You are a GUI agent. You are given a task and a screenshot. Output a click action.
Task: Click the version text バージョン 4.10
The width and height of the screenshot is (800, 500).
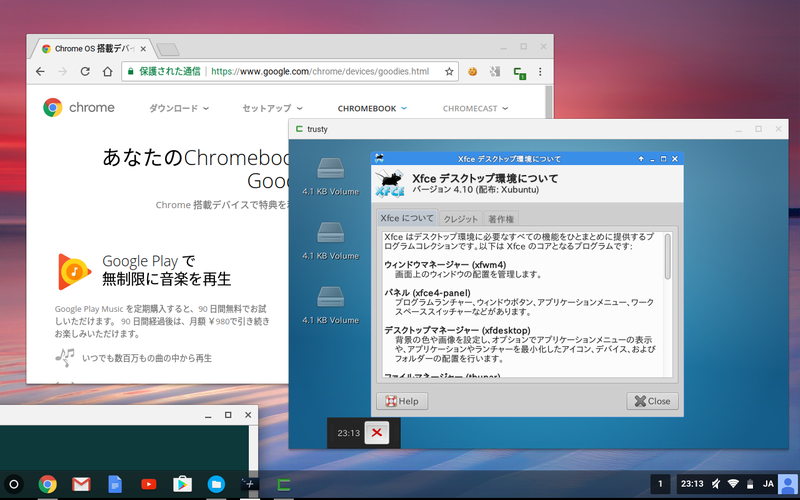click(442, 190)
